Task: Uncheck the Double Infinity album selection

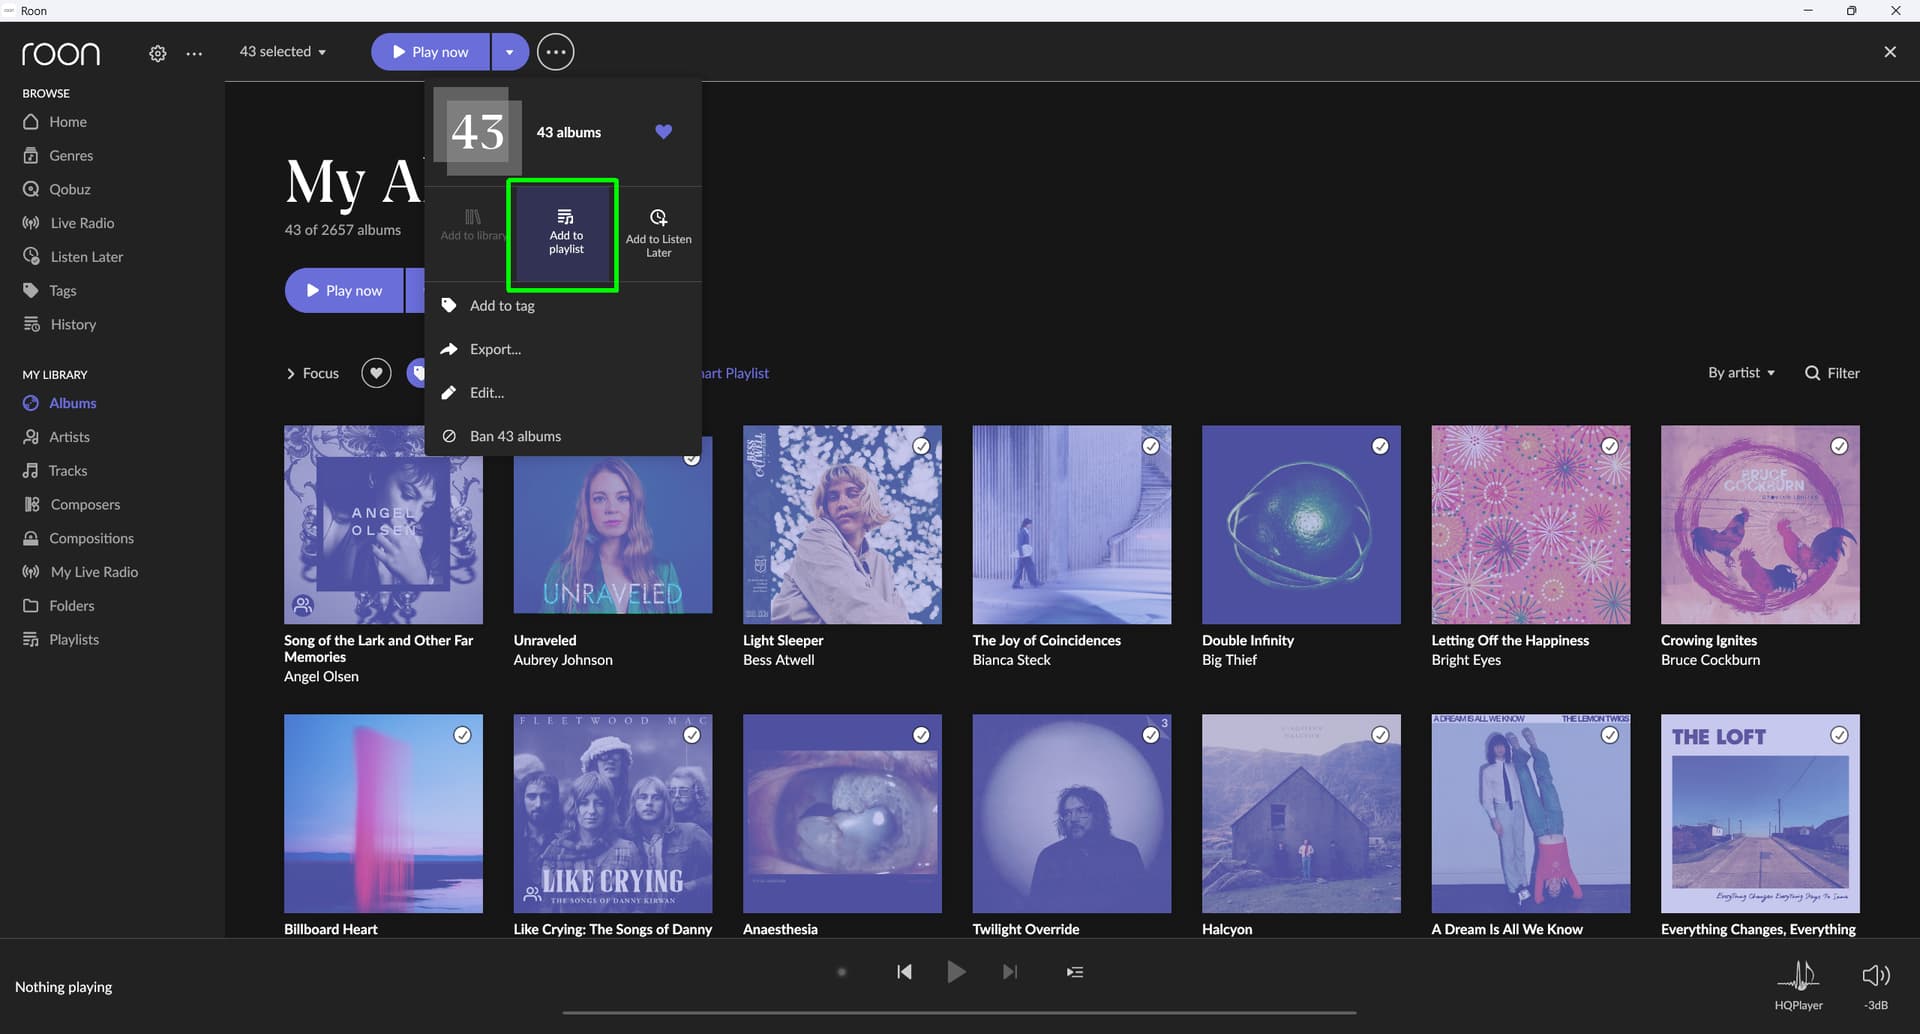Action: click(x=1380, y=447)
